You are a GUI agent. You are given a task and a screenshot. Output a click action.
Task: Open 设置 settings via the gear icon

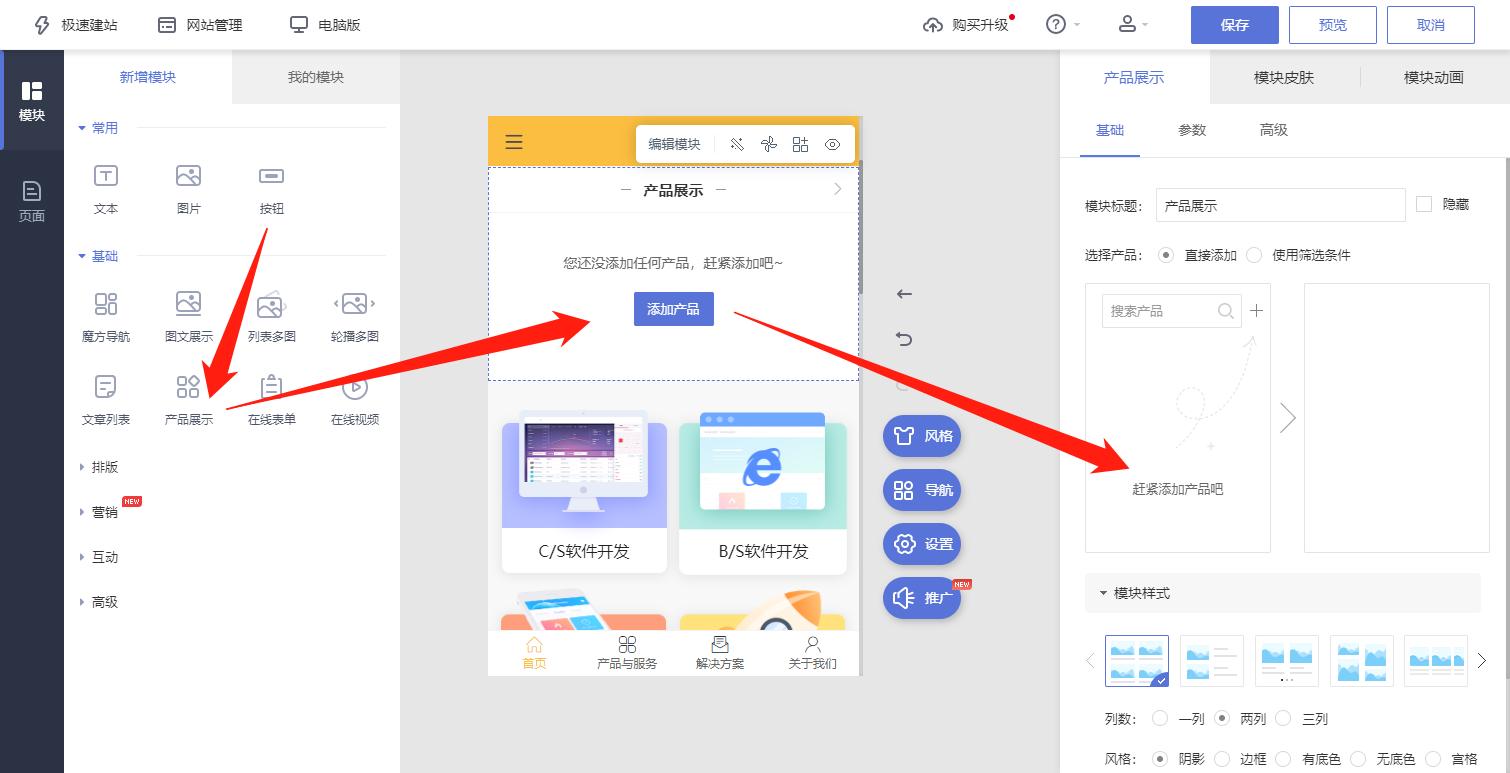tap(920, 544)
